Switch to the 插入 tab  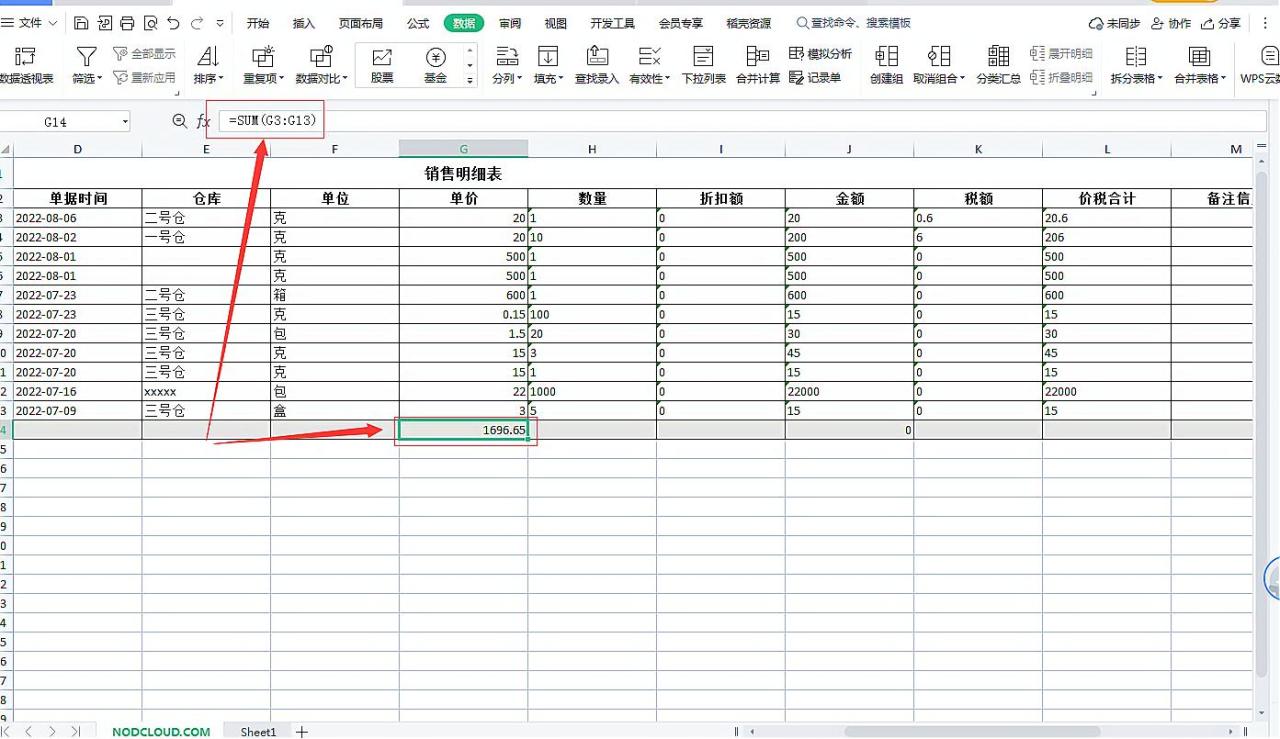point(304,23)
